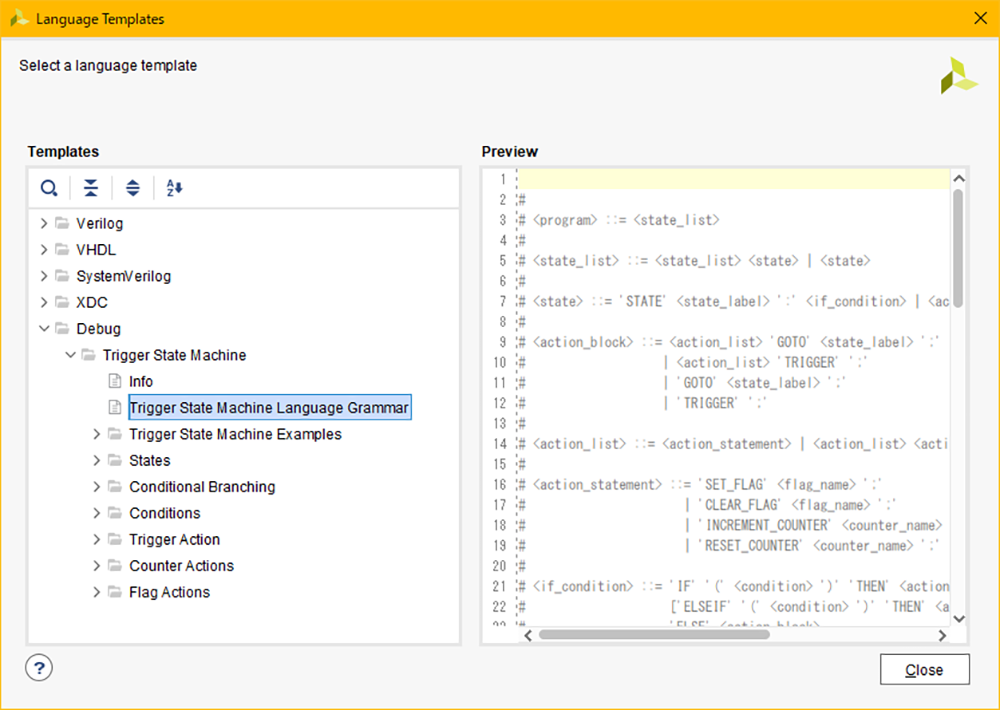The image size is (1000, 710).
Task: Expand the Flag Actions node
Action: click(x=96, y=592)
